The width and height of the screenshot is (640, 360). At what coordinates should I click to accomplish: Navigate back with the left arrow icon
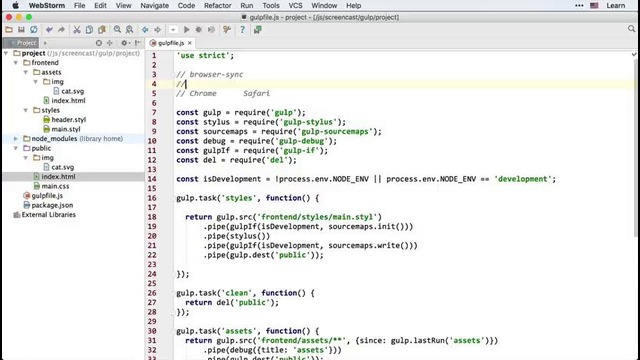pos(145,30)
